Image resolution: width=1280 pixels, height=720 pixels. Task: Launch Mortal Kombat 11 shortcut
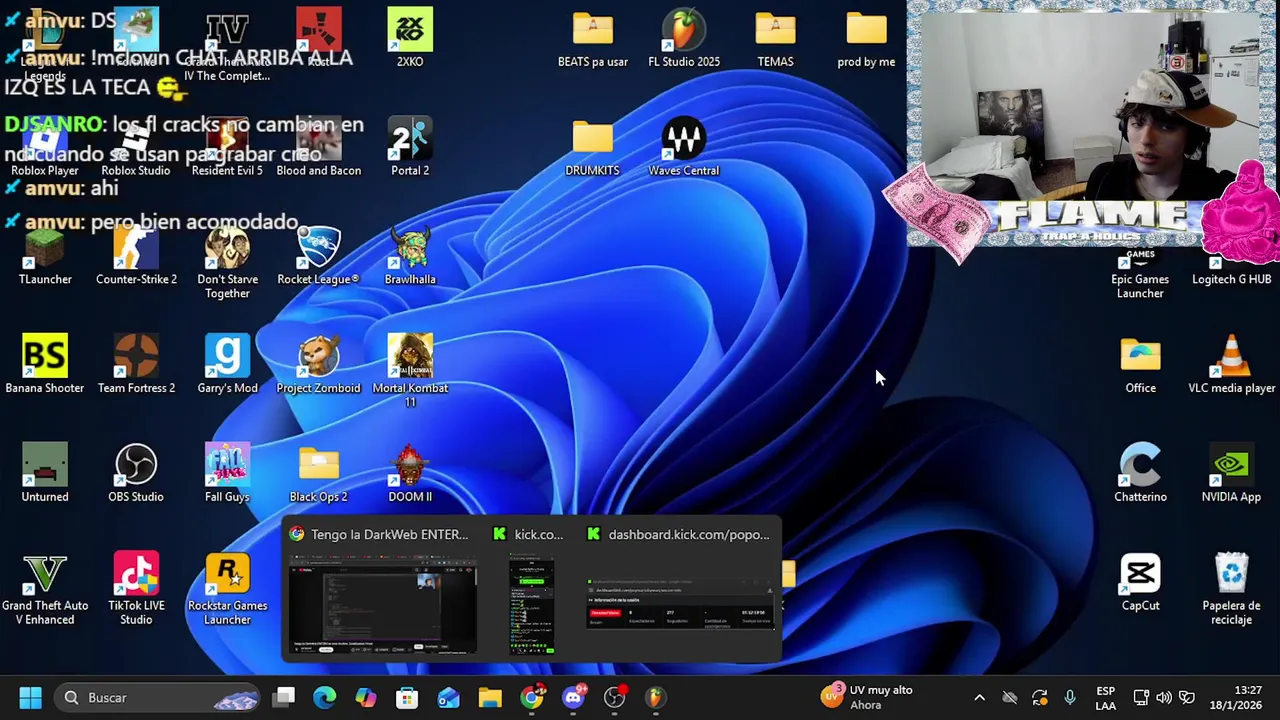(x=410, y=372)
